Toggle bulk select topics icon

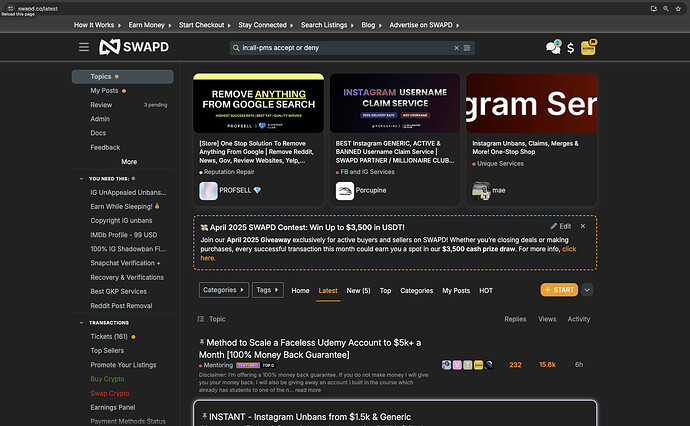[x=201, y=319]
